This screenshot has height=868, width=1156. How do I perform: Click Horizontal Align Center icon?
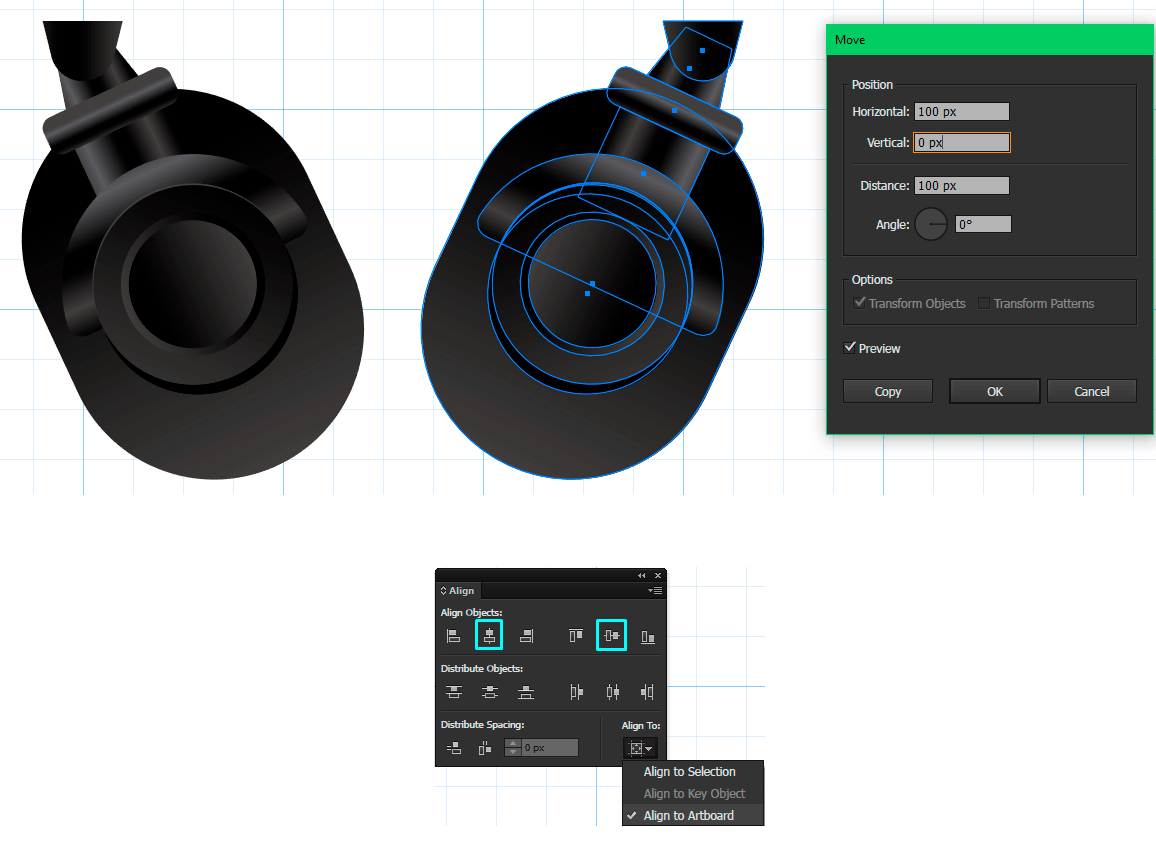point(489,635)
